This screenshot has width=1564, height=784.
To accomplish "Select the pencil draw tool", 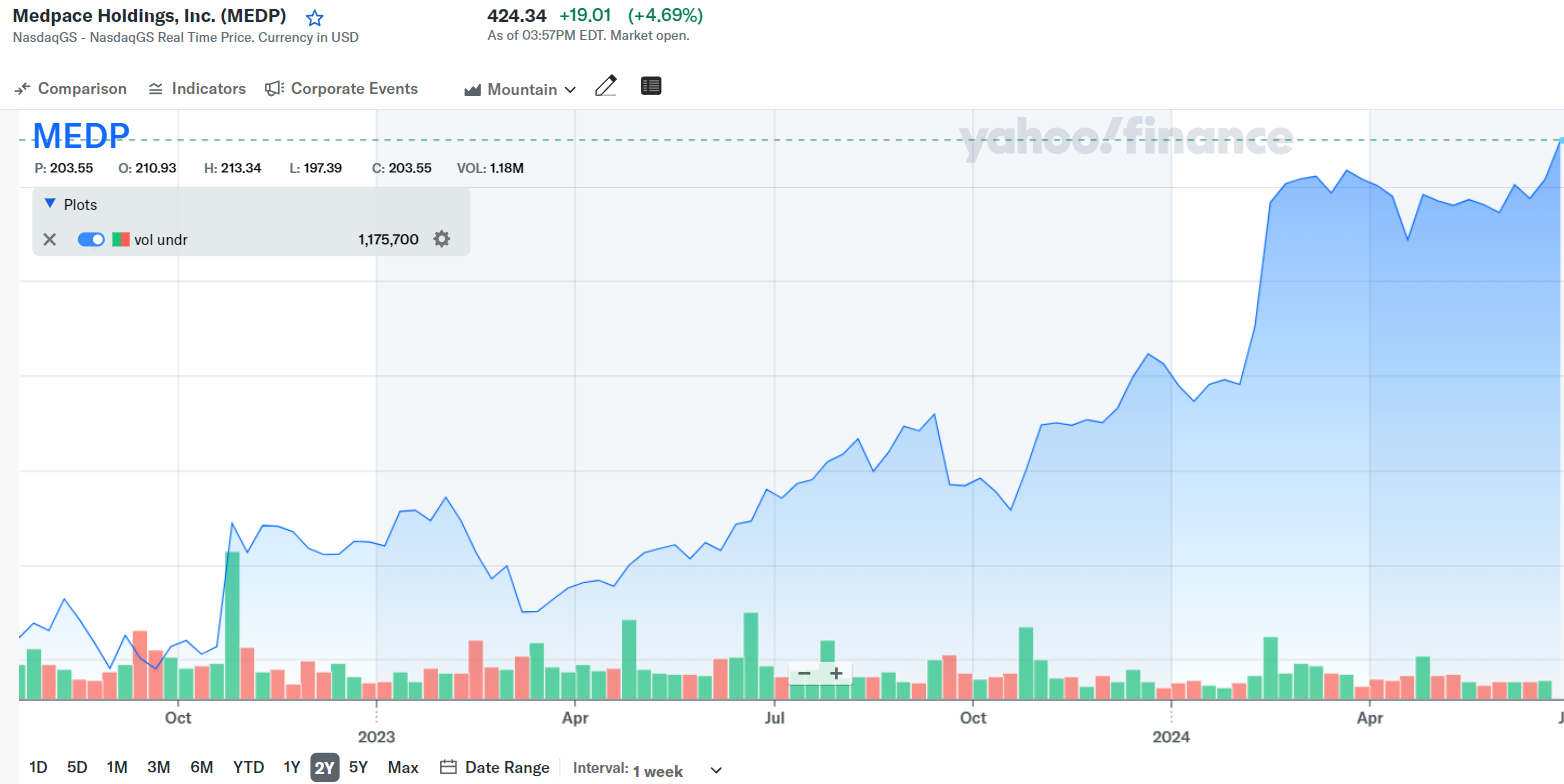I will click(605, 87).
